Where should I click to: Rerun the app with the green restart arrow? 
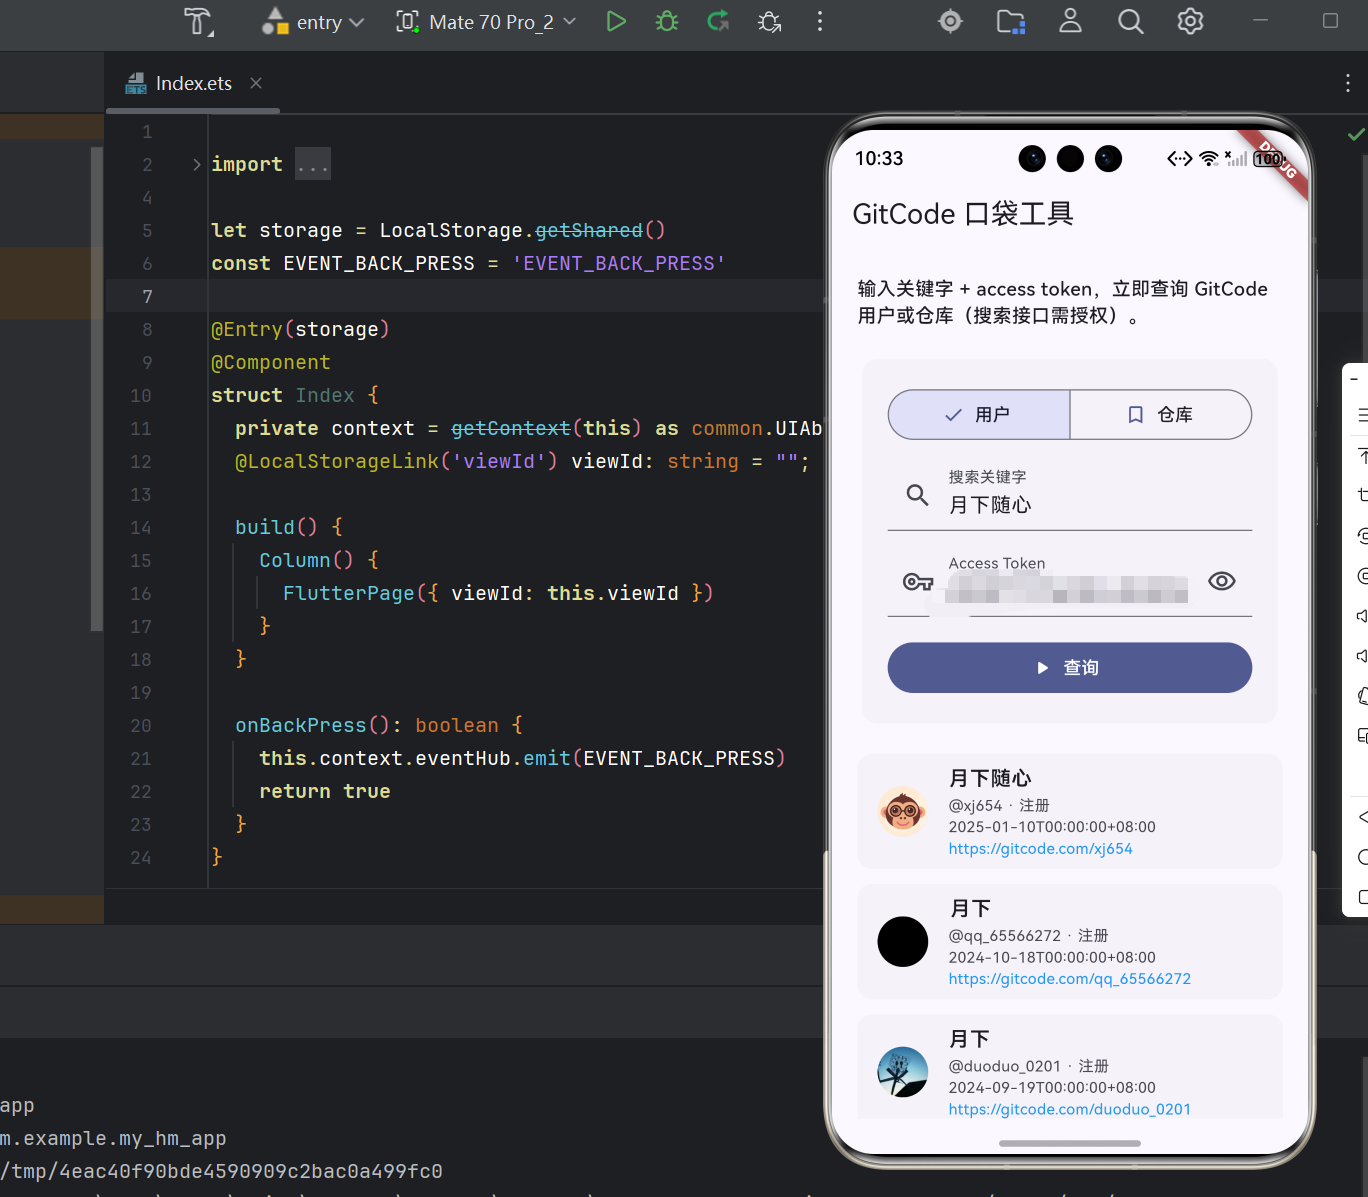(x=718, y=21)
